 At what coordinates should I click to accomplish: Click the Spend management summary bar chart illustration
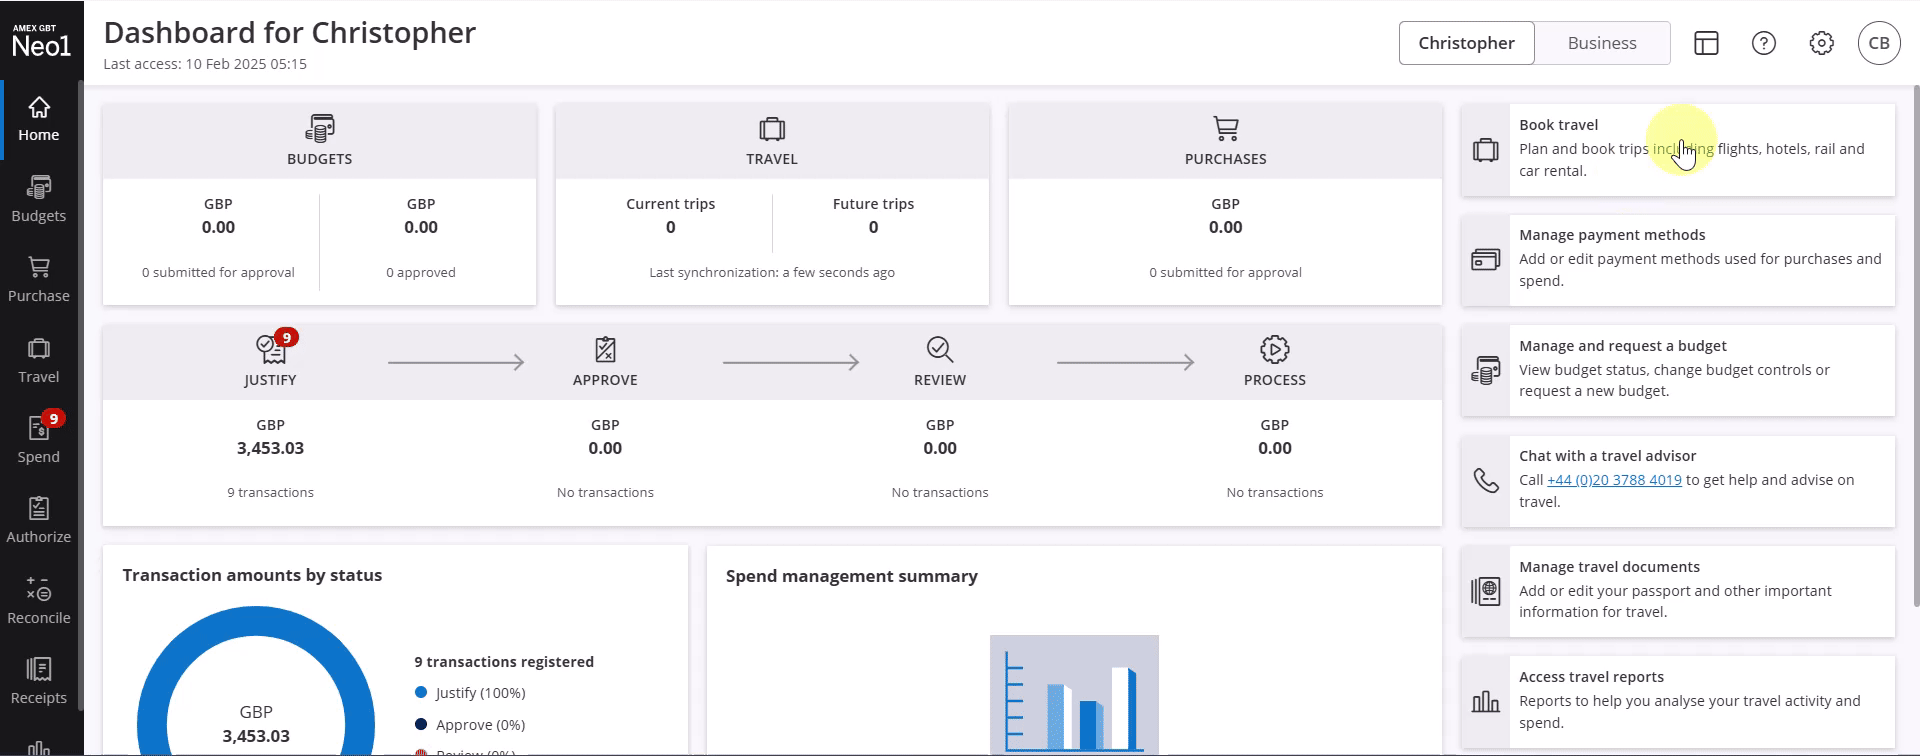coord(1074,695)
